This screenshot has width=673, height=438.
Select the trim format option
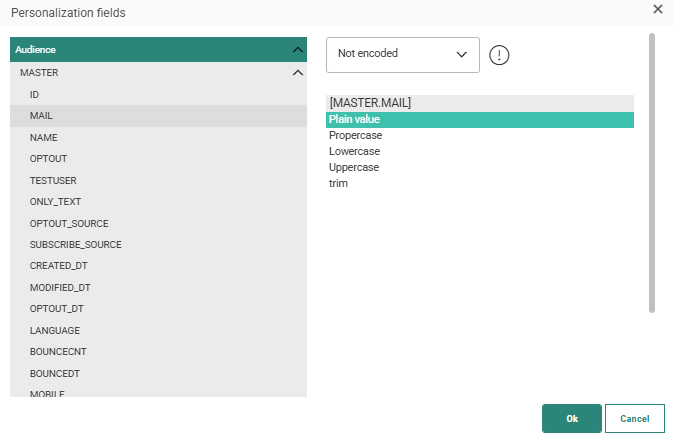(x=339, y=183)
